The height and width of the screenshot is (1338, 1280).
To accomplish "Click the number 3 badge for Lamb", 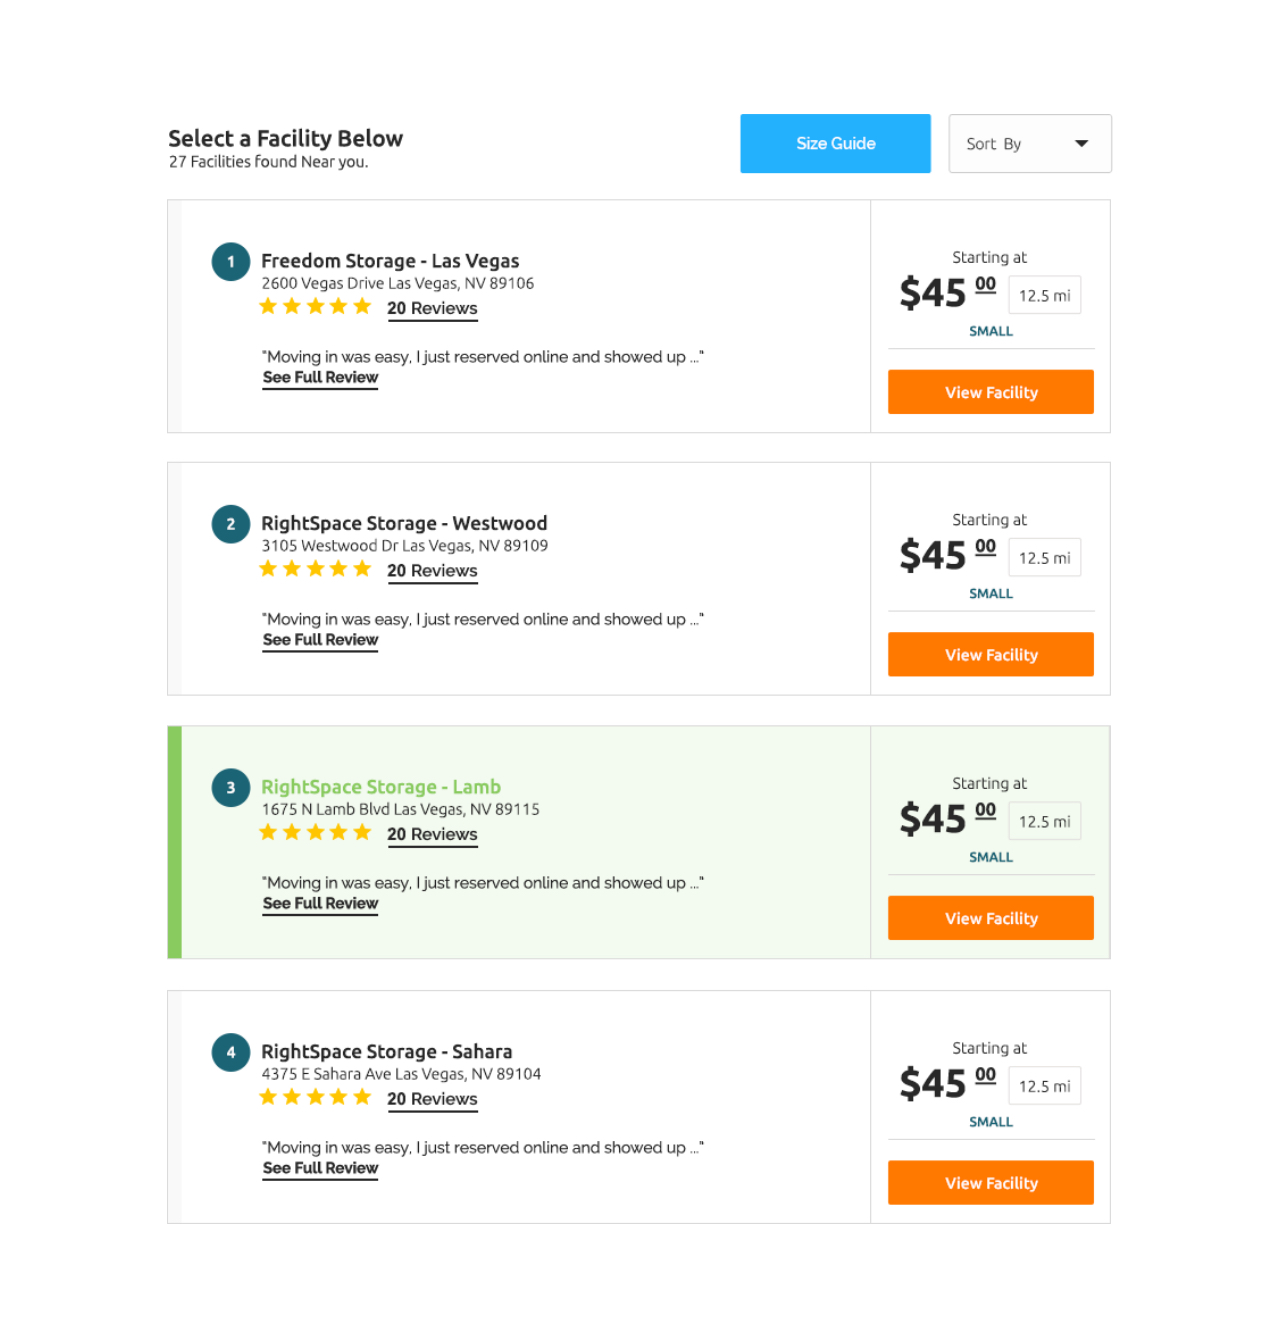I will tap(230, 788).
